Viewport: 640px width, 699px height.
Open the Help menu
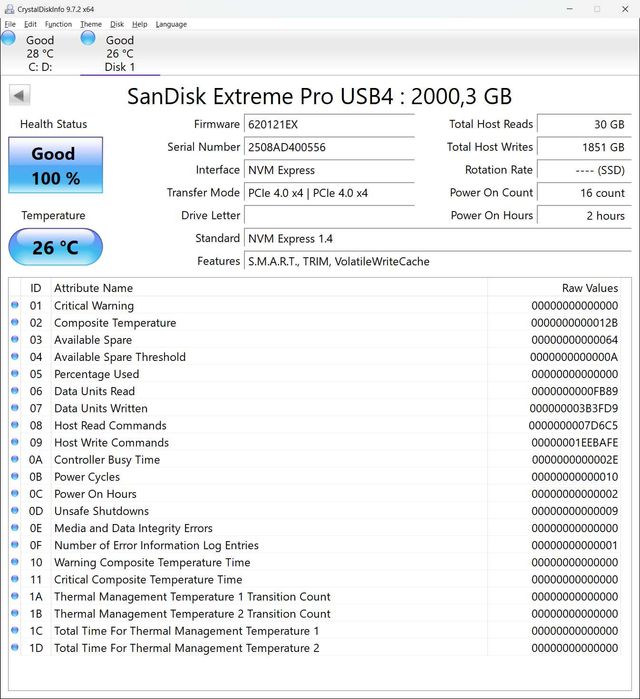139,24
